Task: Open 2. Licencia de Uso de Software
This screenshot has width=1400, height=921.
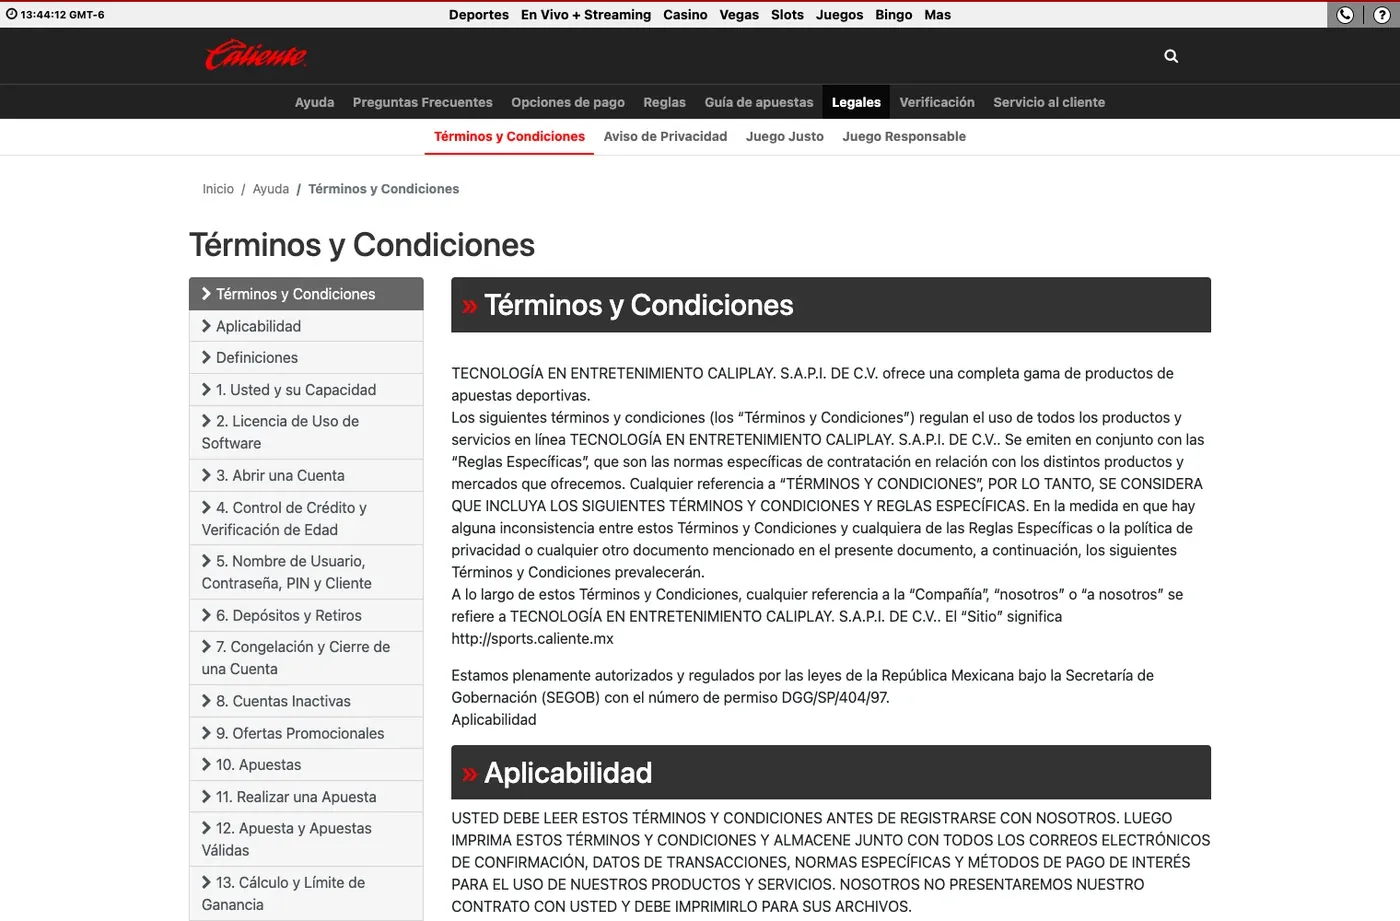Action: [x=306, y=432]
